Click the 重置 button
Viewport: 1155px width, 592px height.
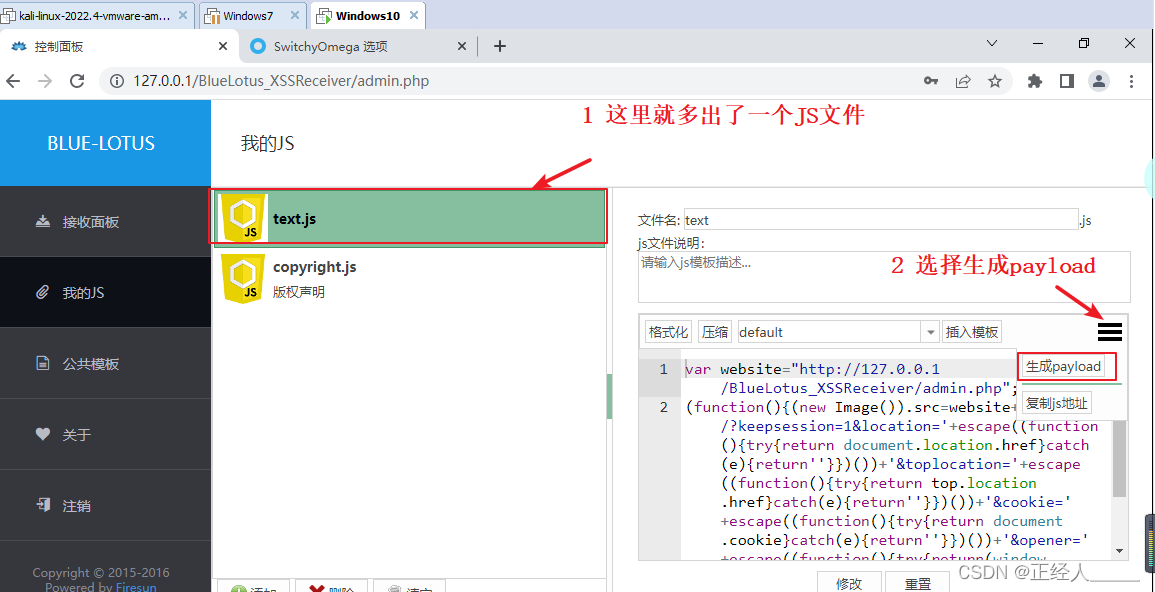coord(917,583)
